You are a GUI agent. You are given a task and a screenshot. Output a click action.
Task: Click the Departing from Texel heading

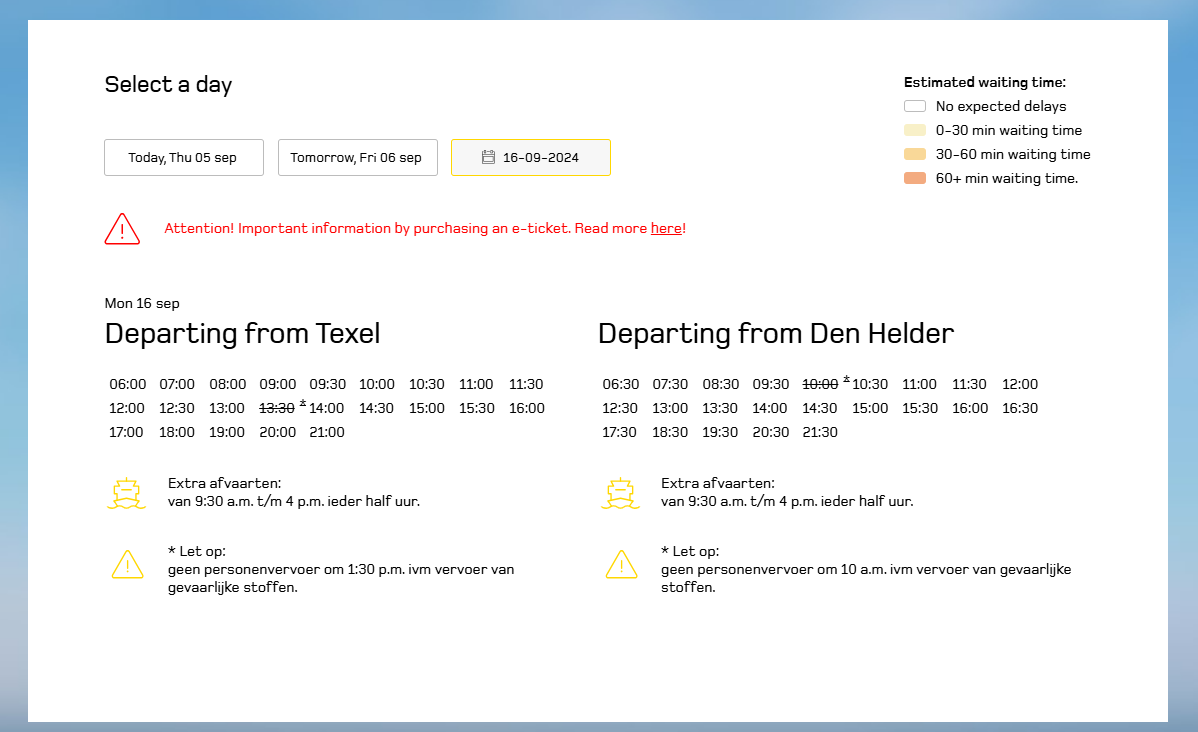242,334
